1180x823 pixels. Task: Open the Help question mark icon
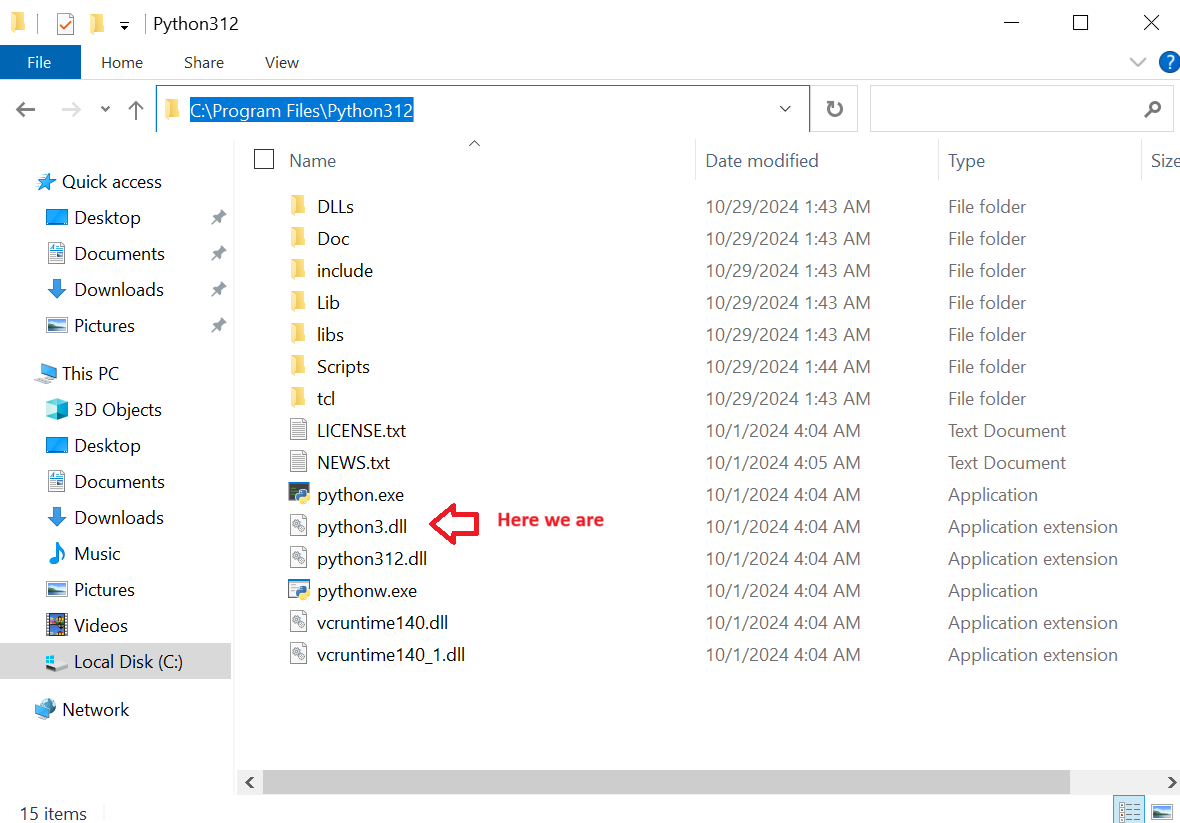[1169, 62]
